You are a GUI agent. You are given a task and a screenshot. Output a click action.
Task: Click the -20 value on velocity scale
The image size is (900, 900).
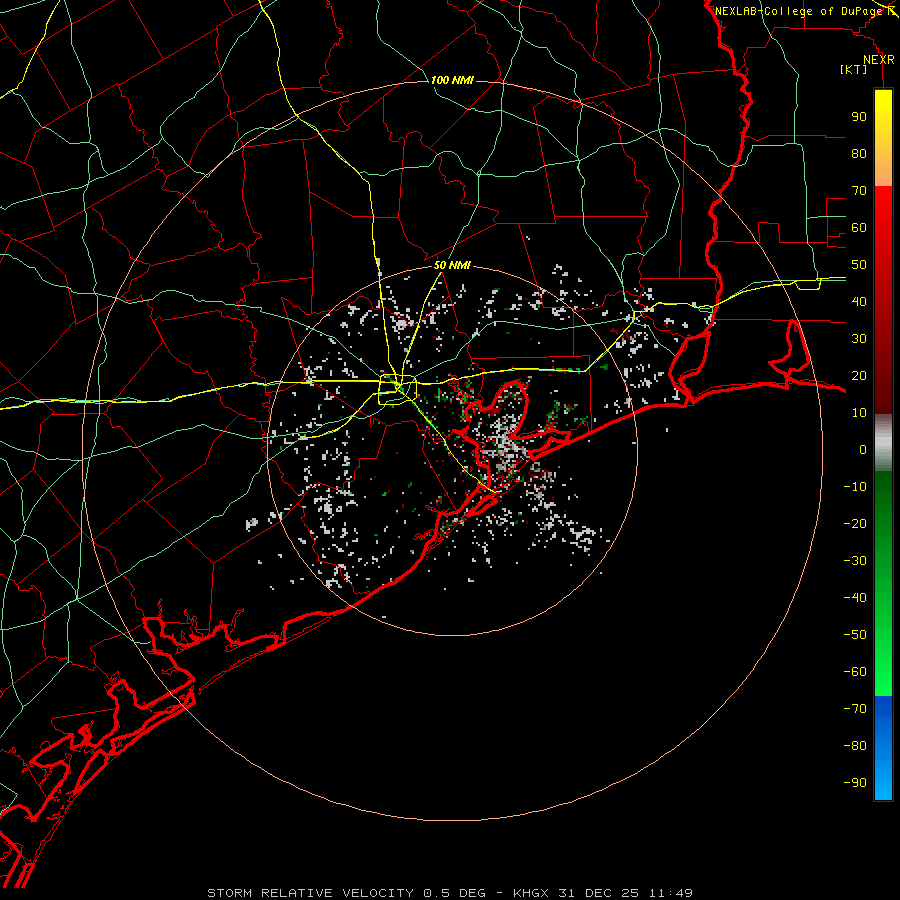855,523
